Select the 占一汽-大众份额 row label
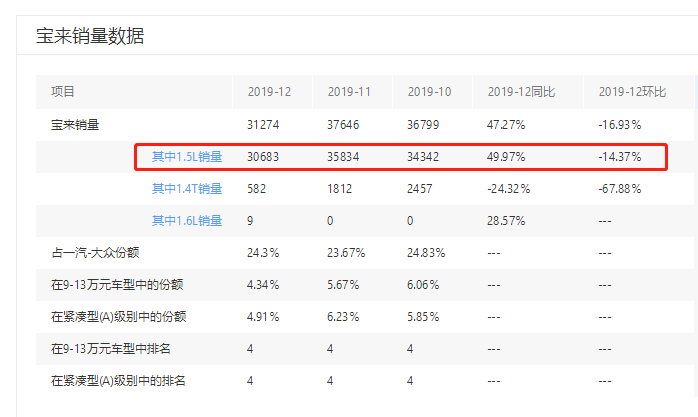The width and height of the screenshot is (698, 417). (95, 252)
